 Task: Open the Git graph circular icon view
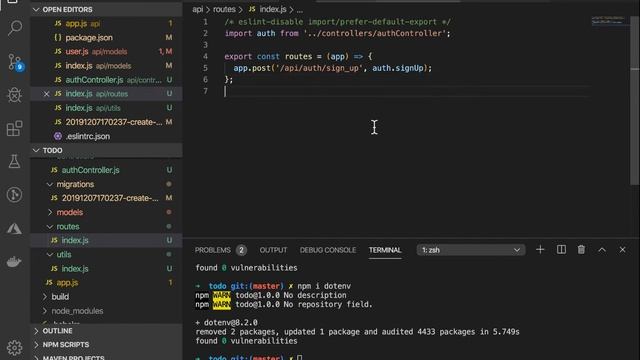[15, 195]
